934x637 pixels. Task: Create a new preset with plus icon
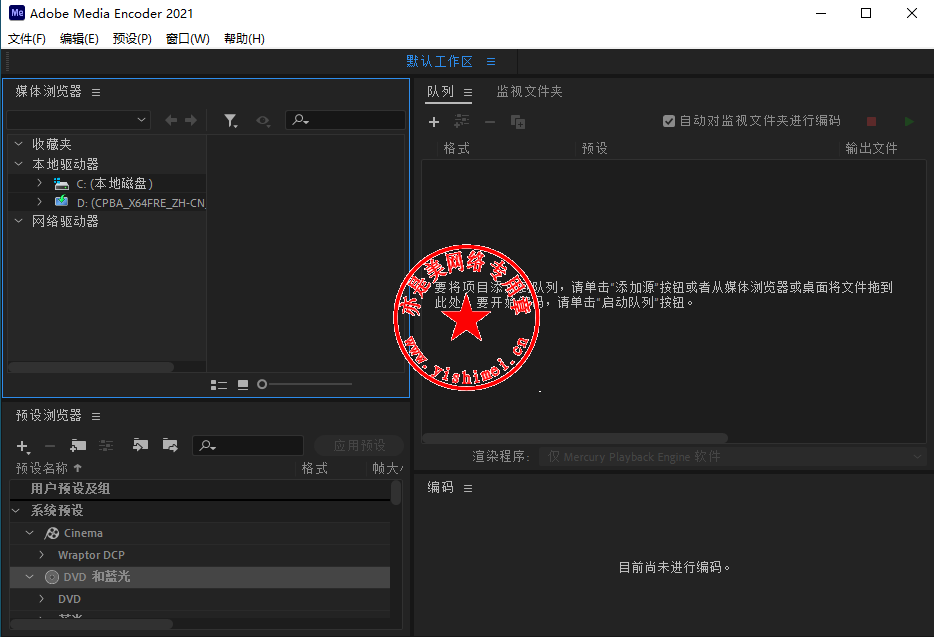pos(23,446)
